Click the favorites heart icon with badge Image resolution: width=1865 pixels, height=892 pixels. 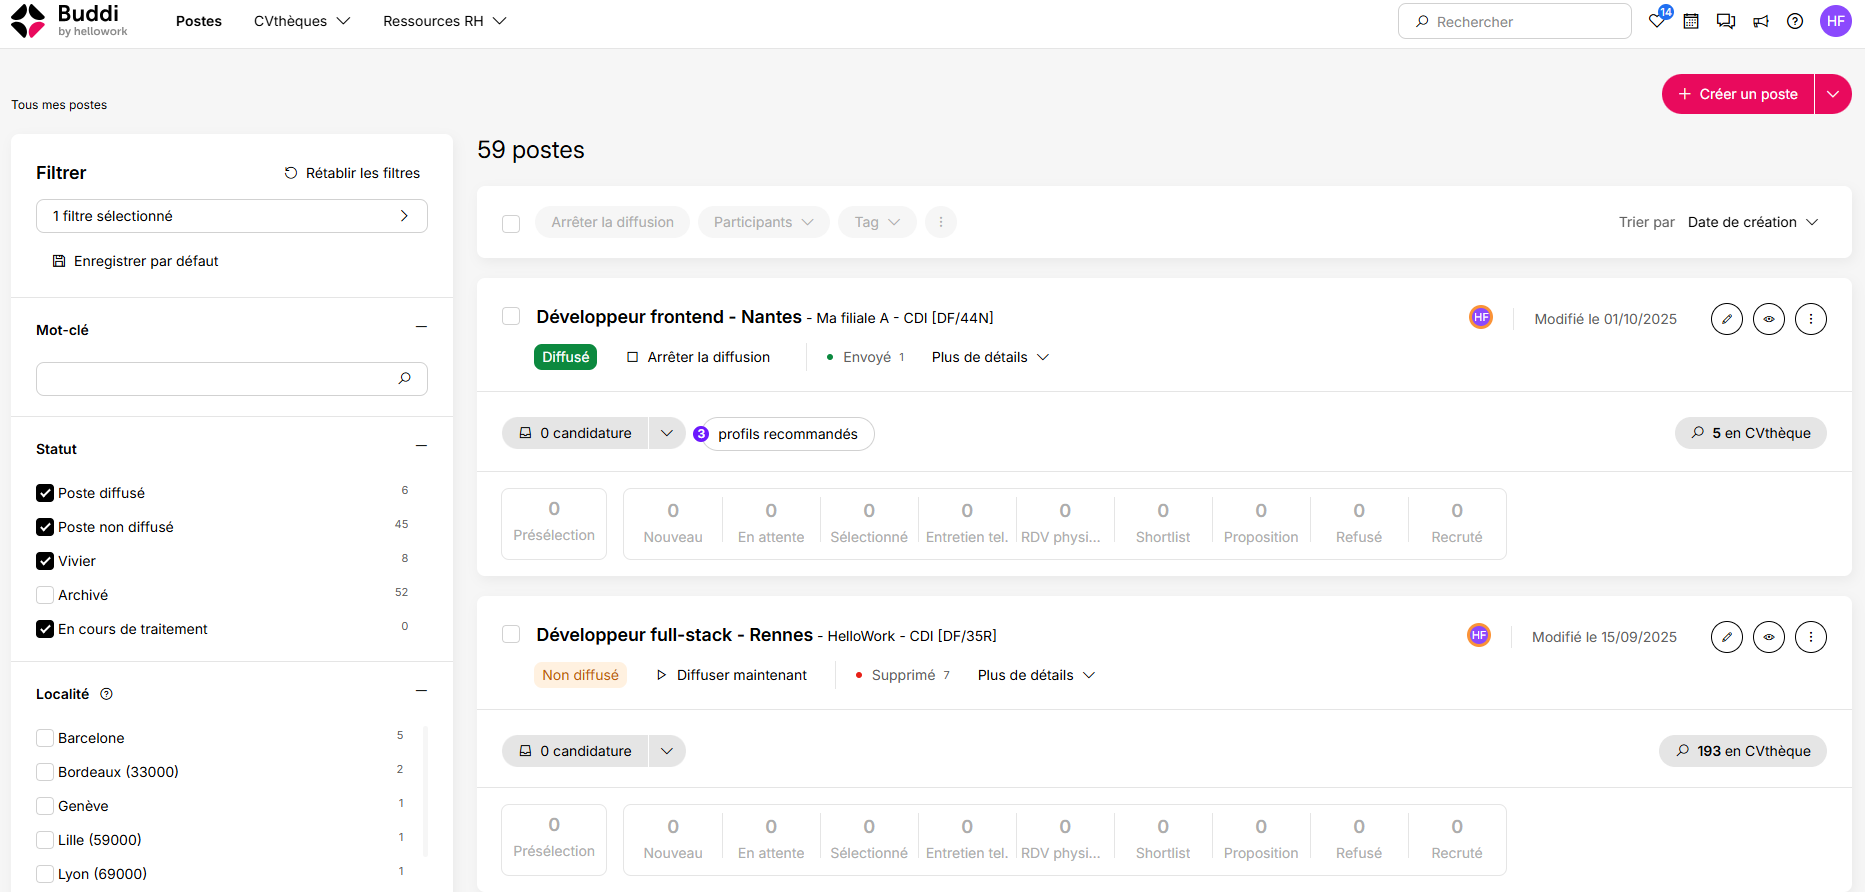[x=1658, y=19]
